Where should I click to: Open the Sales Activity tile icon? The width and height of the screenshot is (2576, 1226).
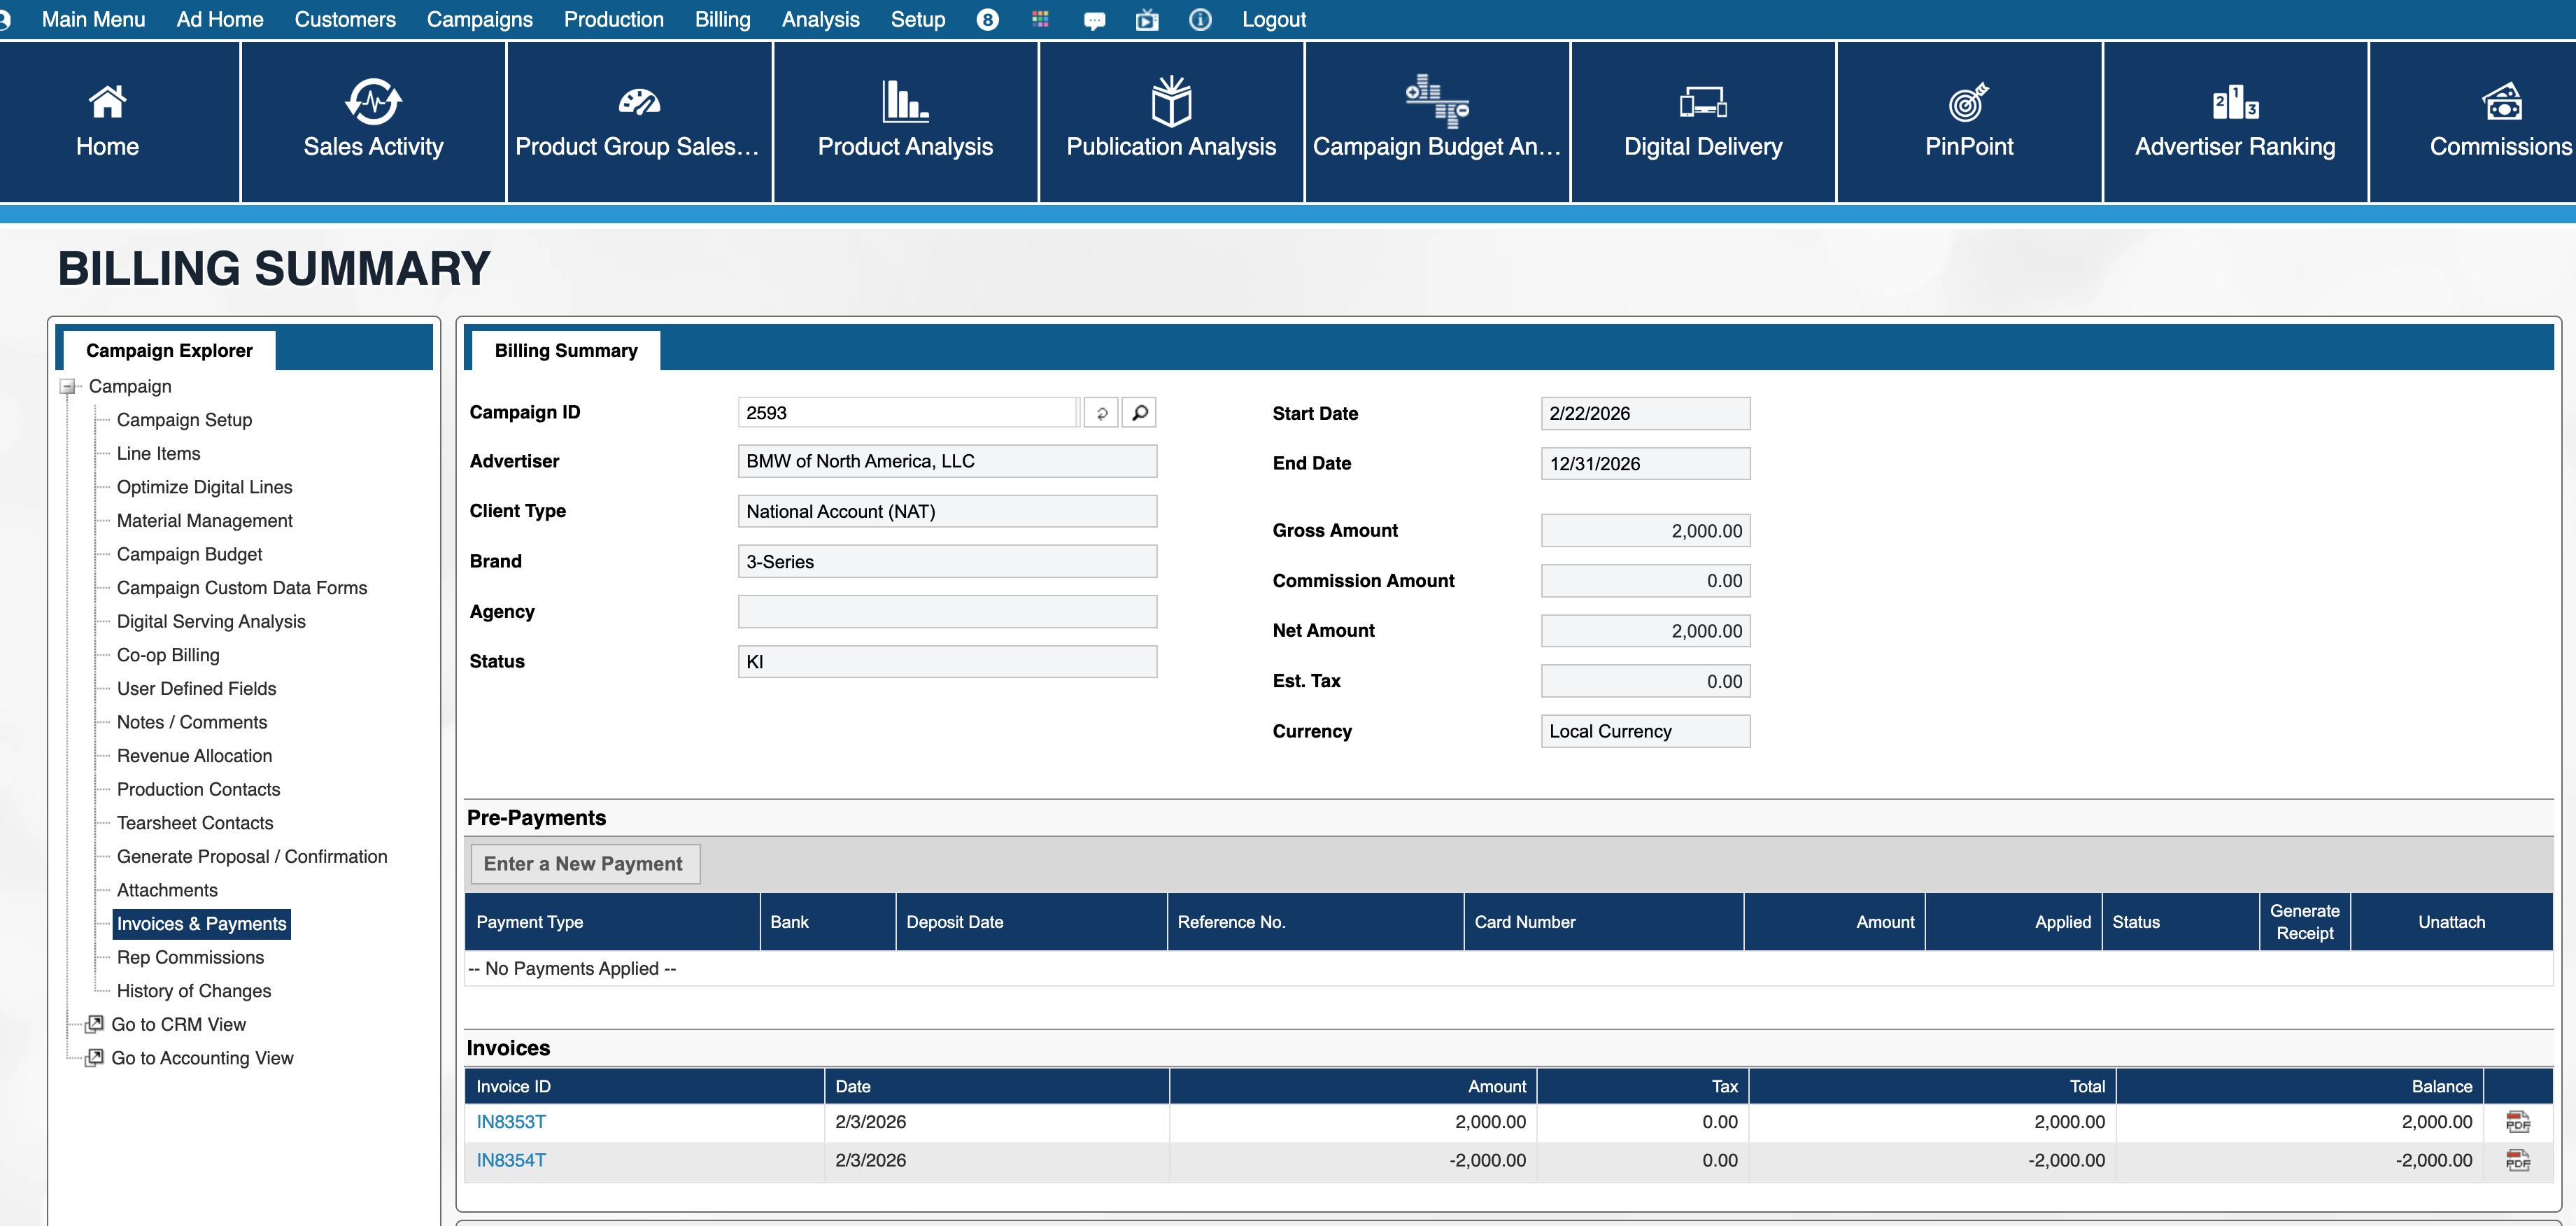point(373,100)
